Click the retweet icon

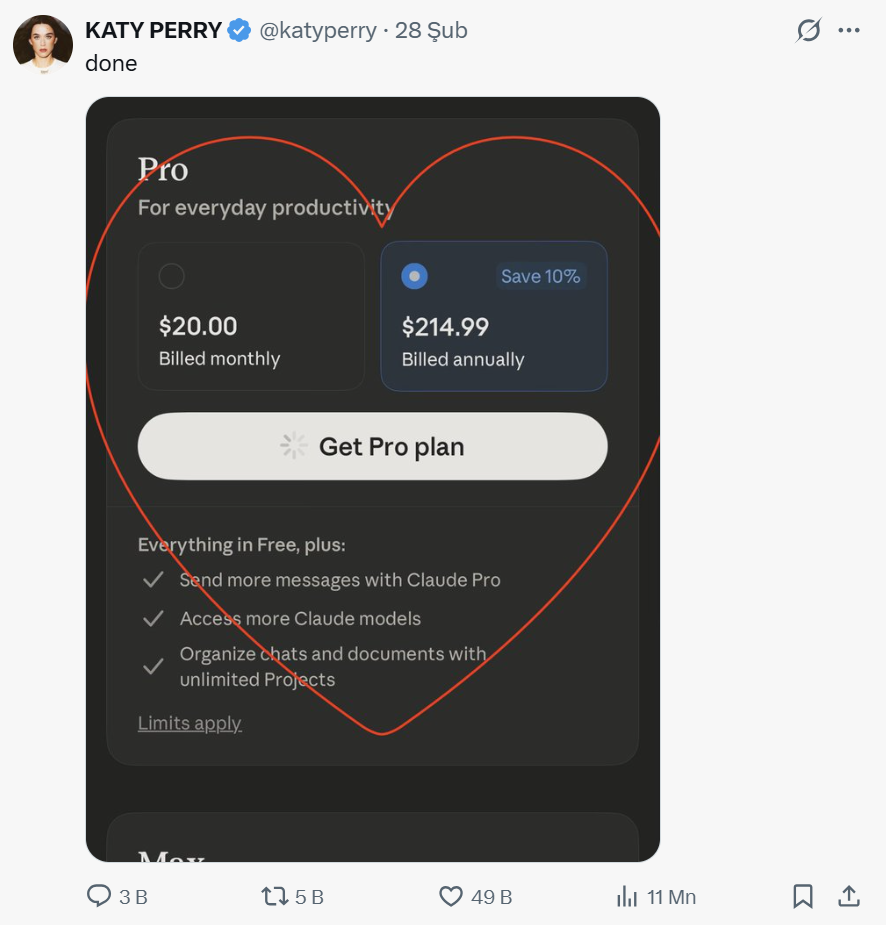point(275,896)
